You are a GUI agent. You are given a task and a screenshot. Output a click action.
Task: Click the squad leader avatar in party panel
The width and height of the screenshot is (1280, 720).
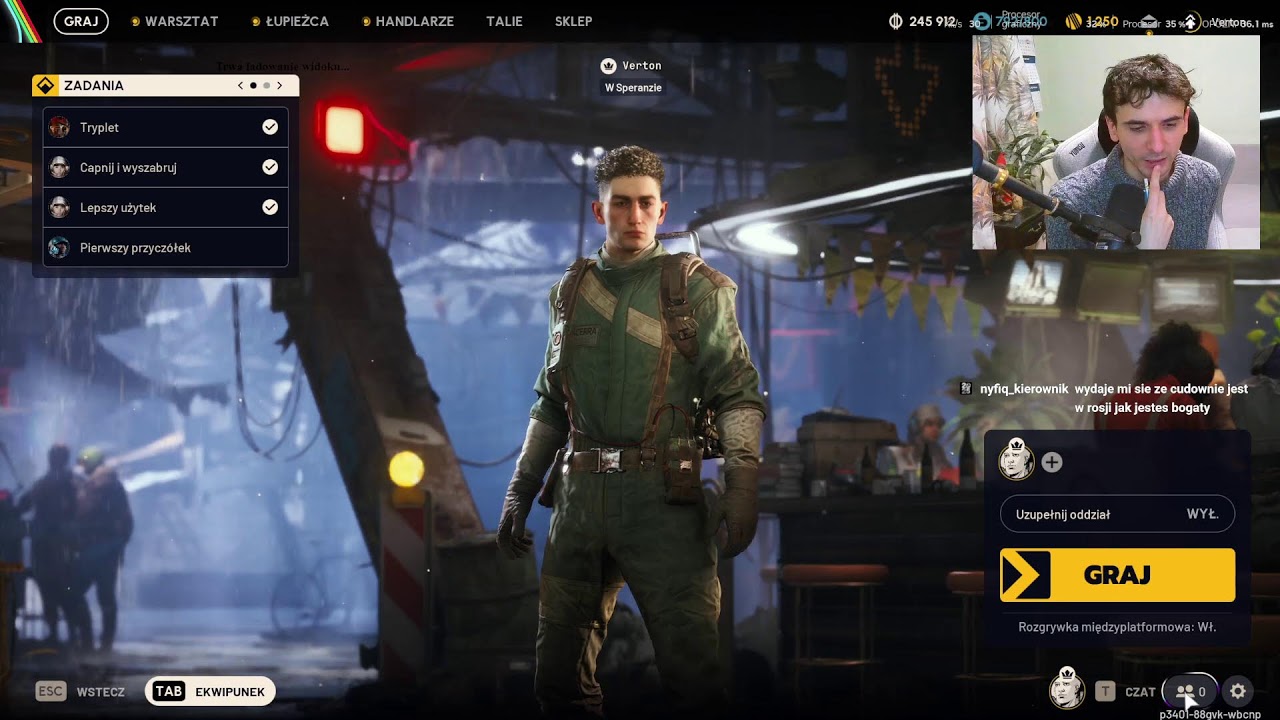tap(1017, 461)
